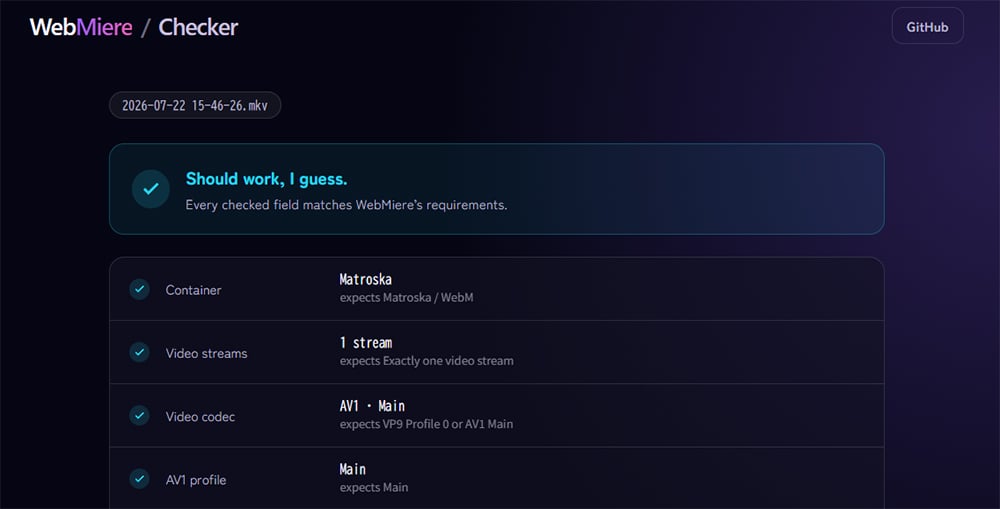Click the '1 stream' value text

[x=366, y=343]
